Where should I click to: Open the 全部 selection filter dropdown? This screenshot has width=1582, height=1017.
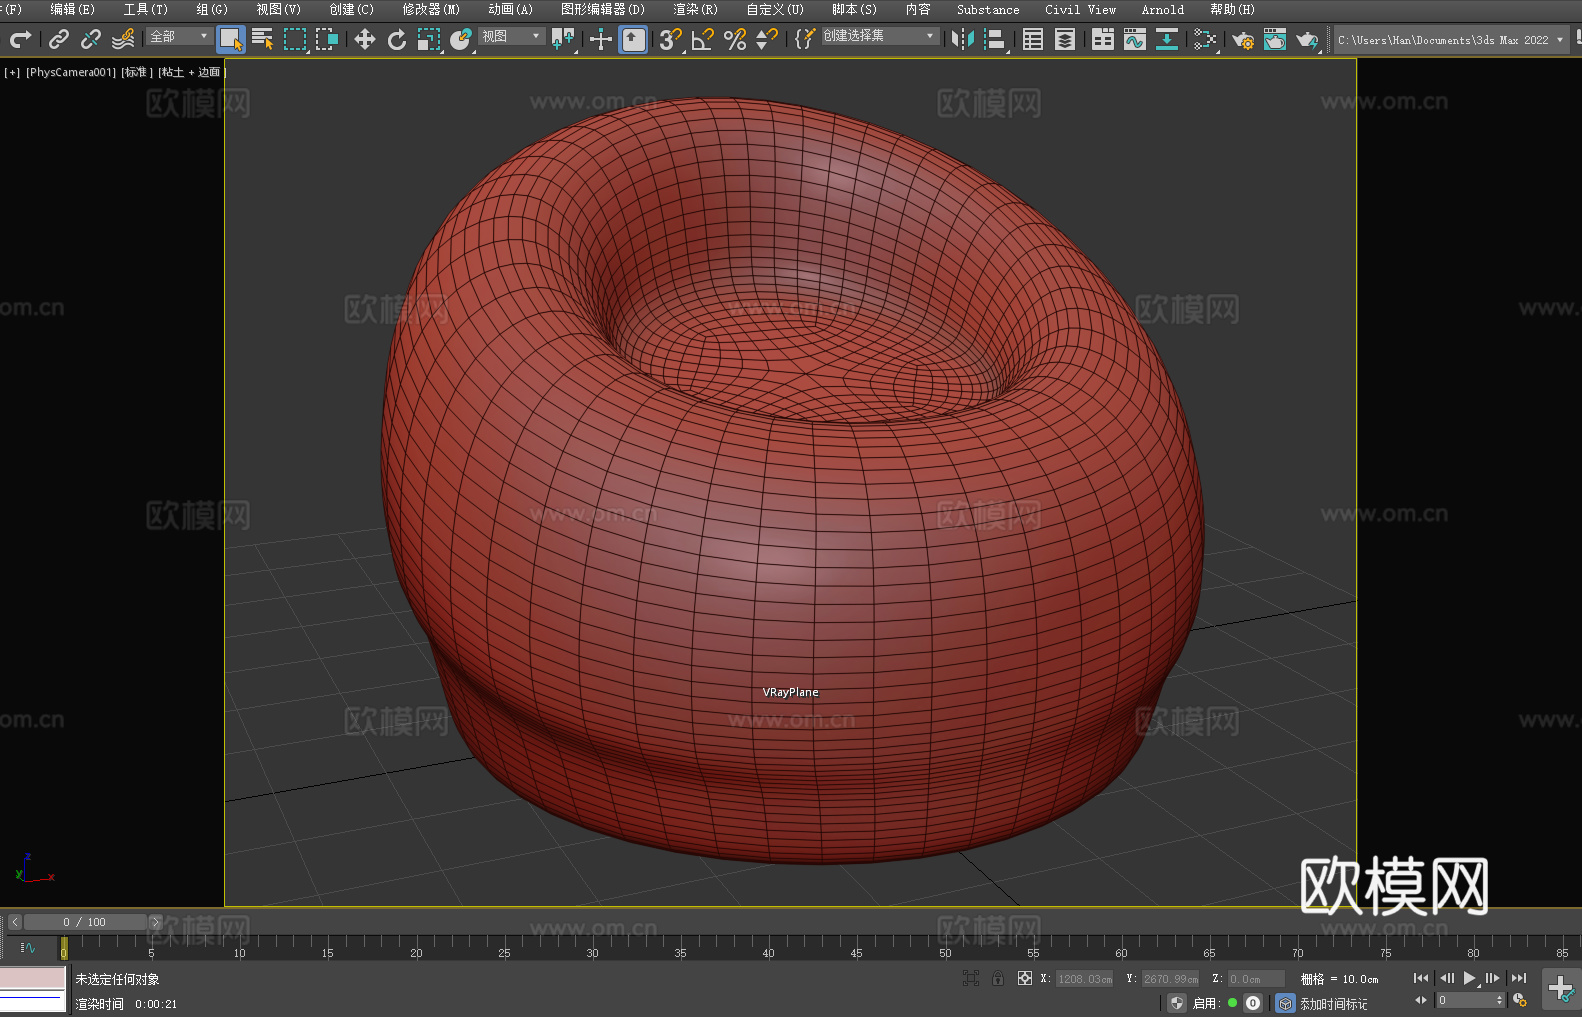point(179,36)
